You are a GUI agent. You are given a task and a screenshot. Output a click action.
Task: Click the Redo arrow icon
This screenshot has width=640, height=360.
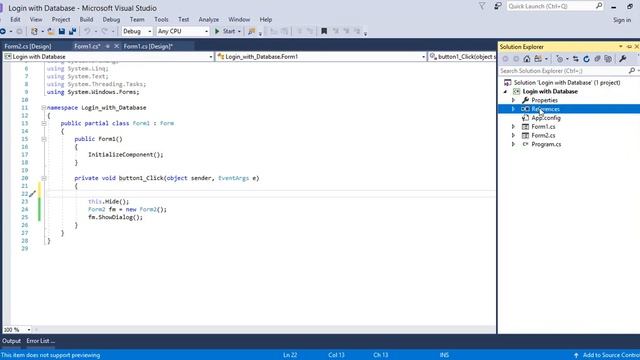104,31
